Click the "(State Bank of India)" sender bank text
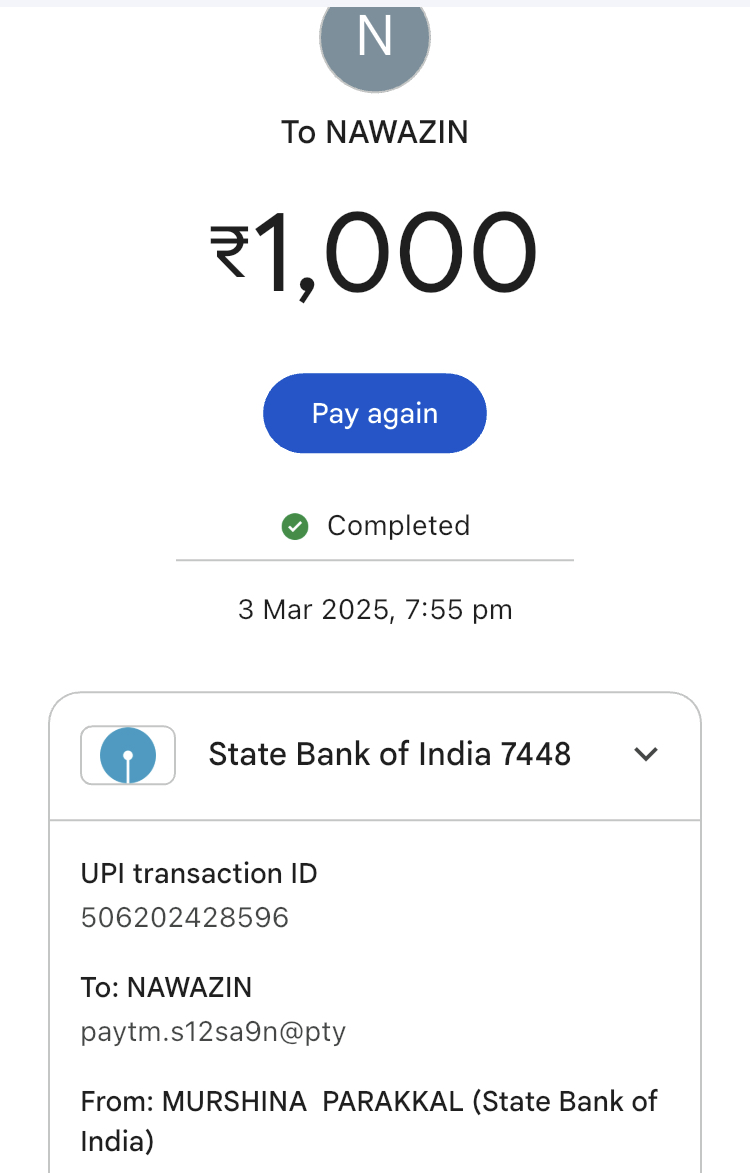The height and width of the screenshot is (1173, 750). coord(564,1102)
